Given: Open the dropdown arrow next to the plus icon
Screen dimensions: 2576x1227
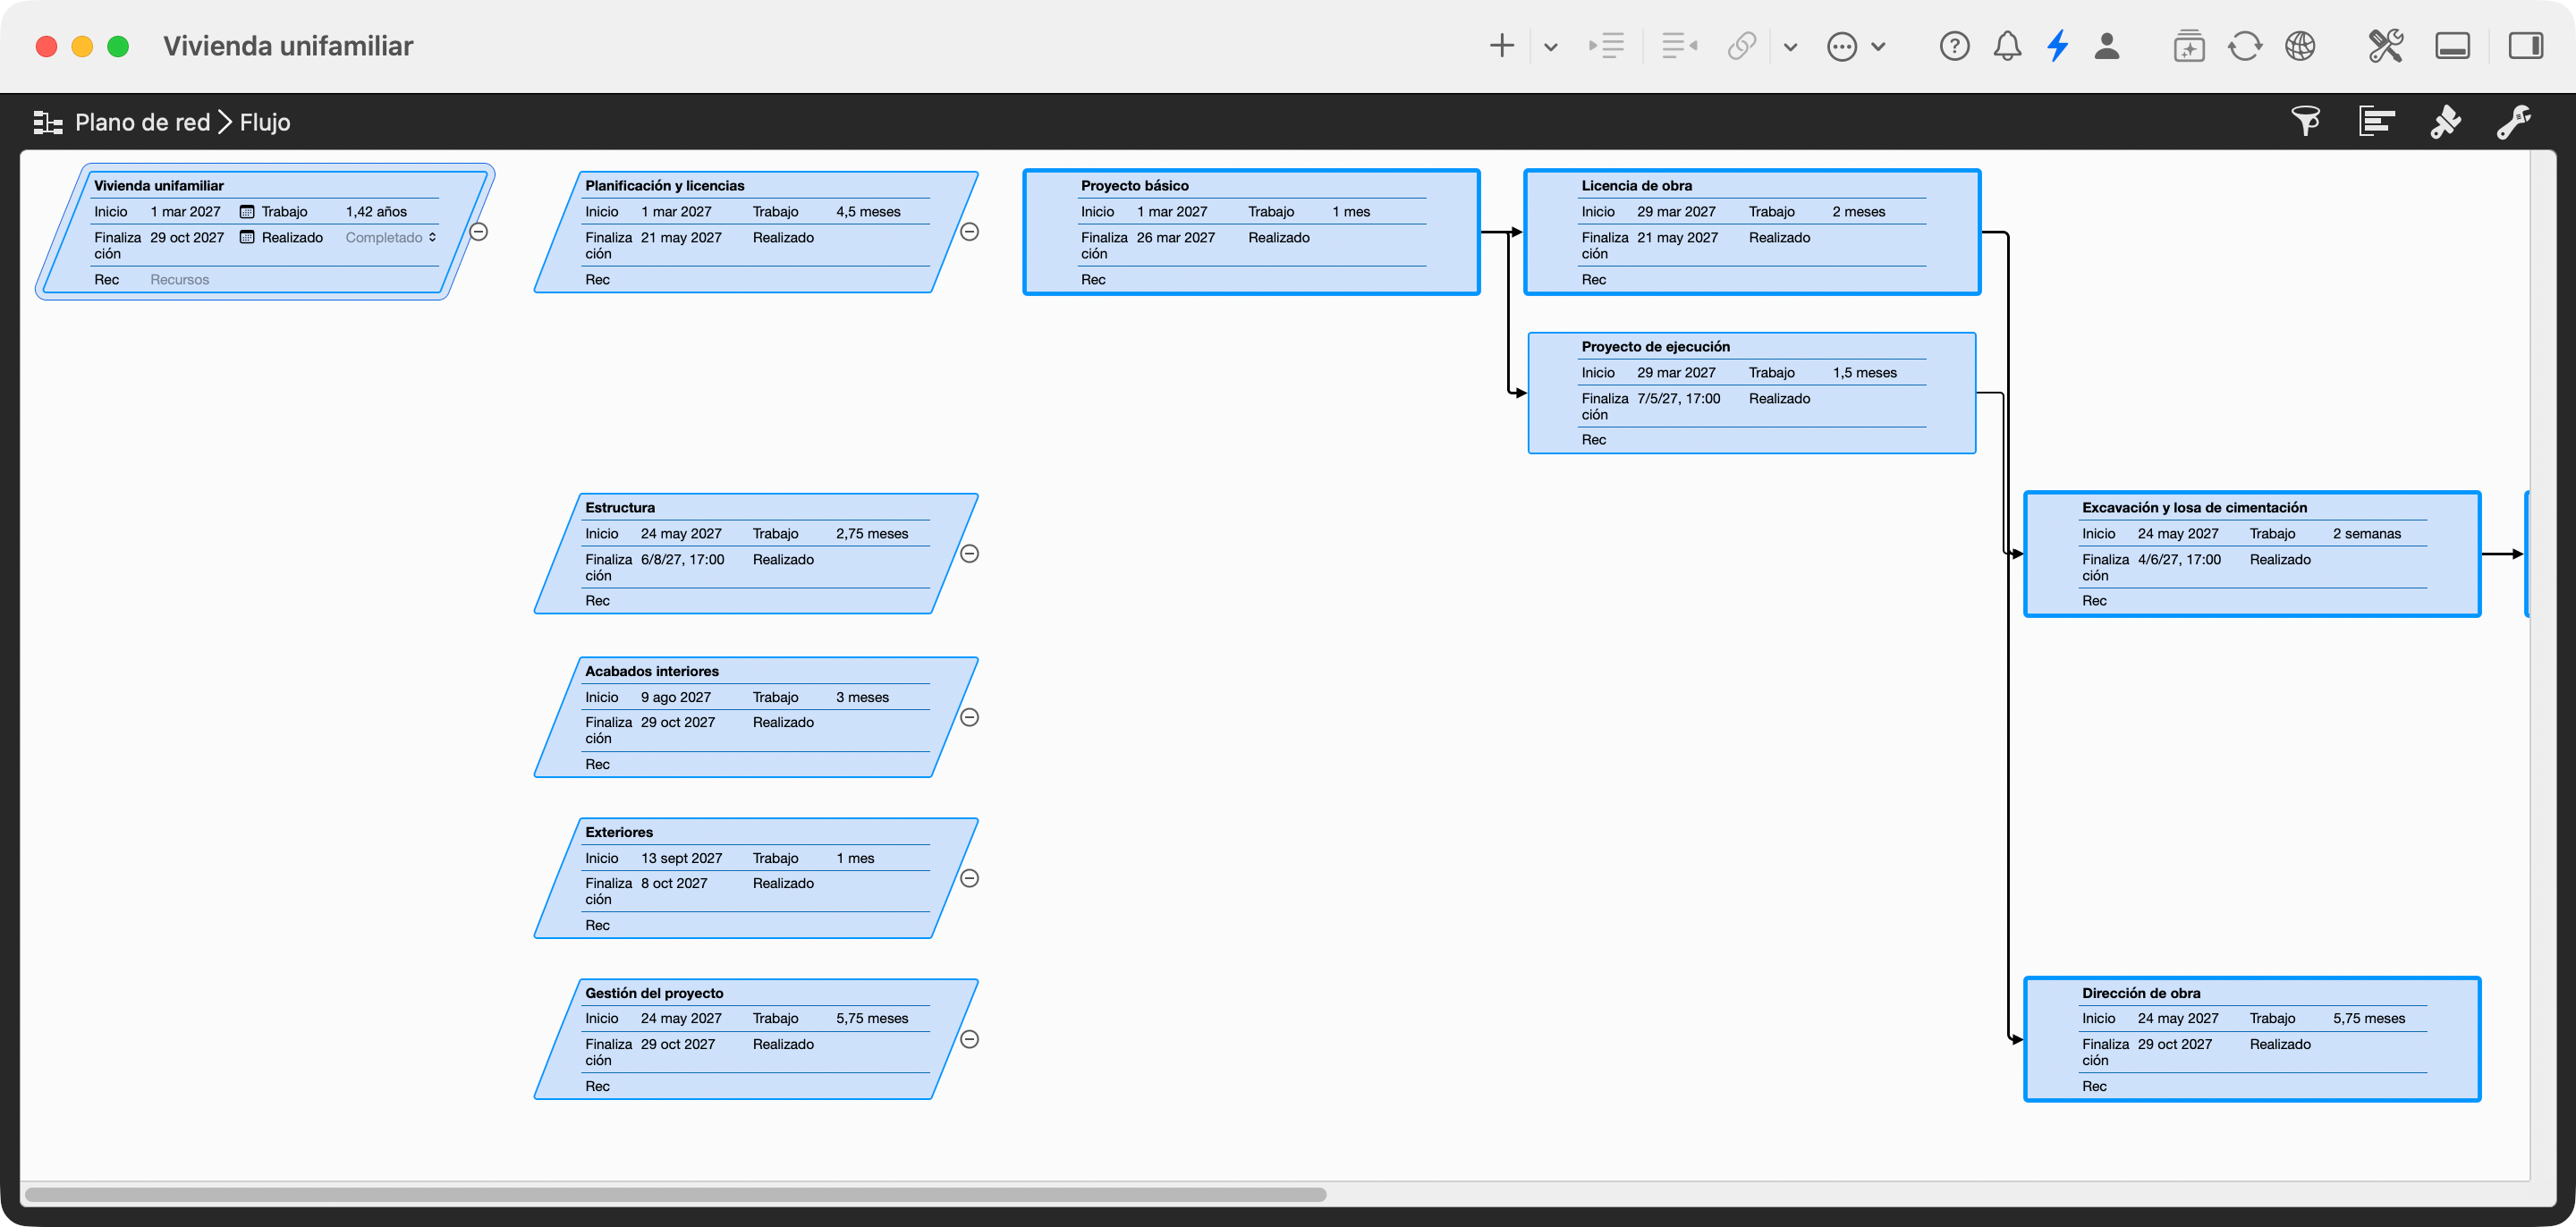Looking at the screenshot, I should point(1550,47).
